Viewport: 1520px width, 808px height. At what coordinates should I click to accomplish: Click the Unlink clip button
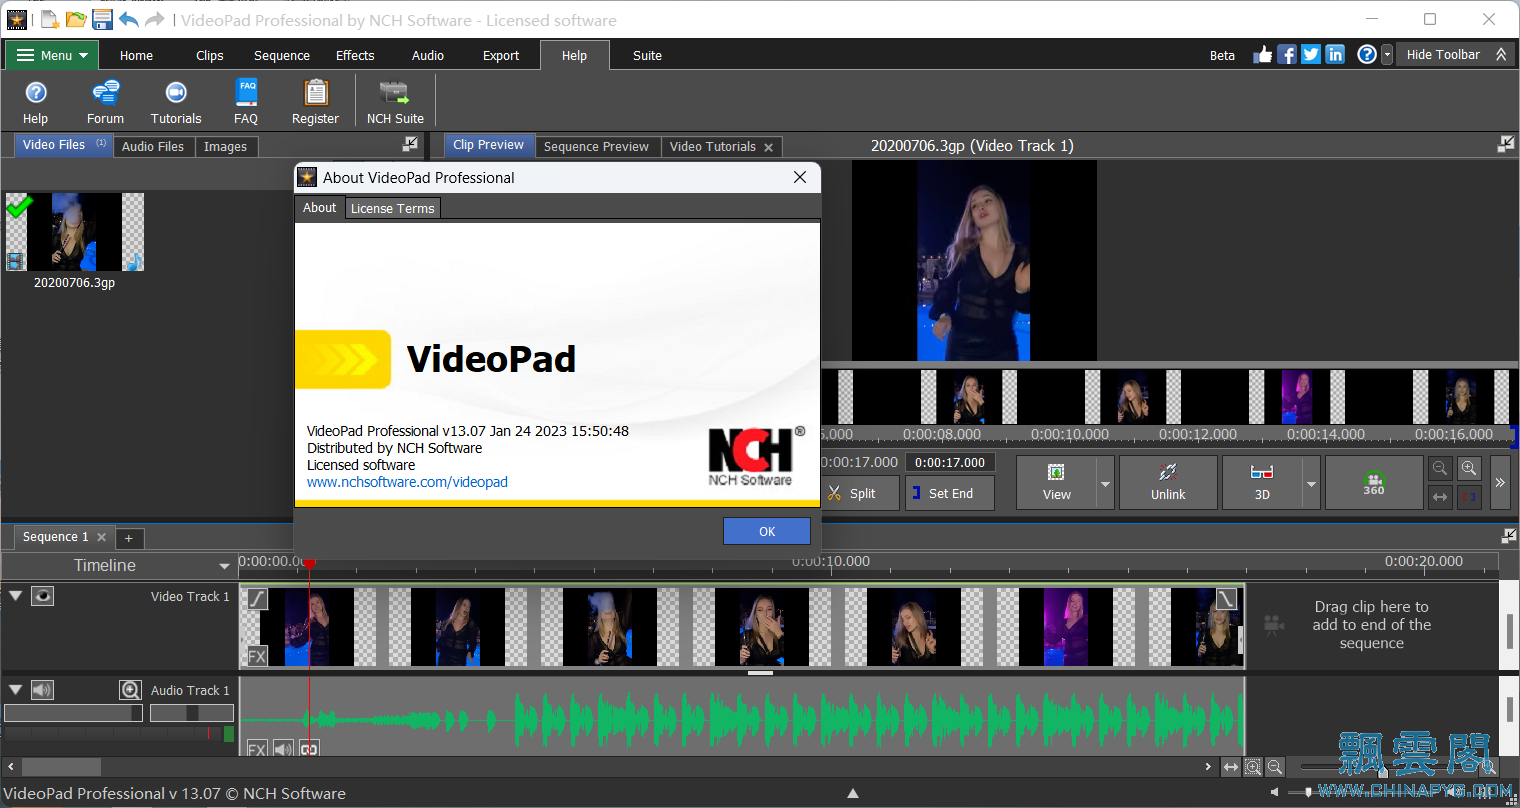pos(1168,482)
